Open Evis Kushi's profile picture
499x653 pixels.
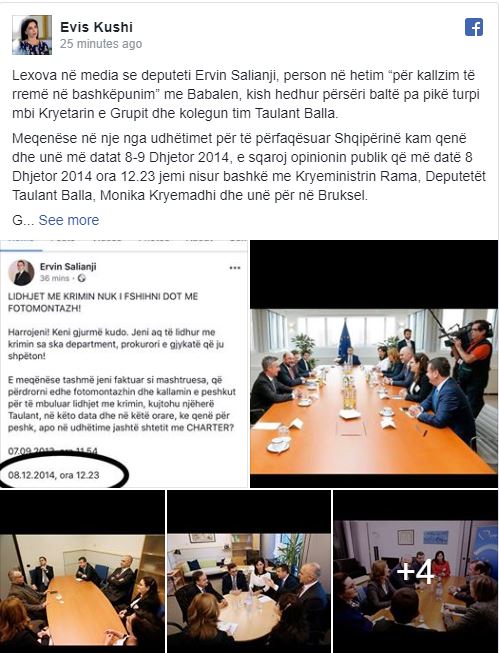point(32,35)
